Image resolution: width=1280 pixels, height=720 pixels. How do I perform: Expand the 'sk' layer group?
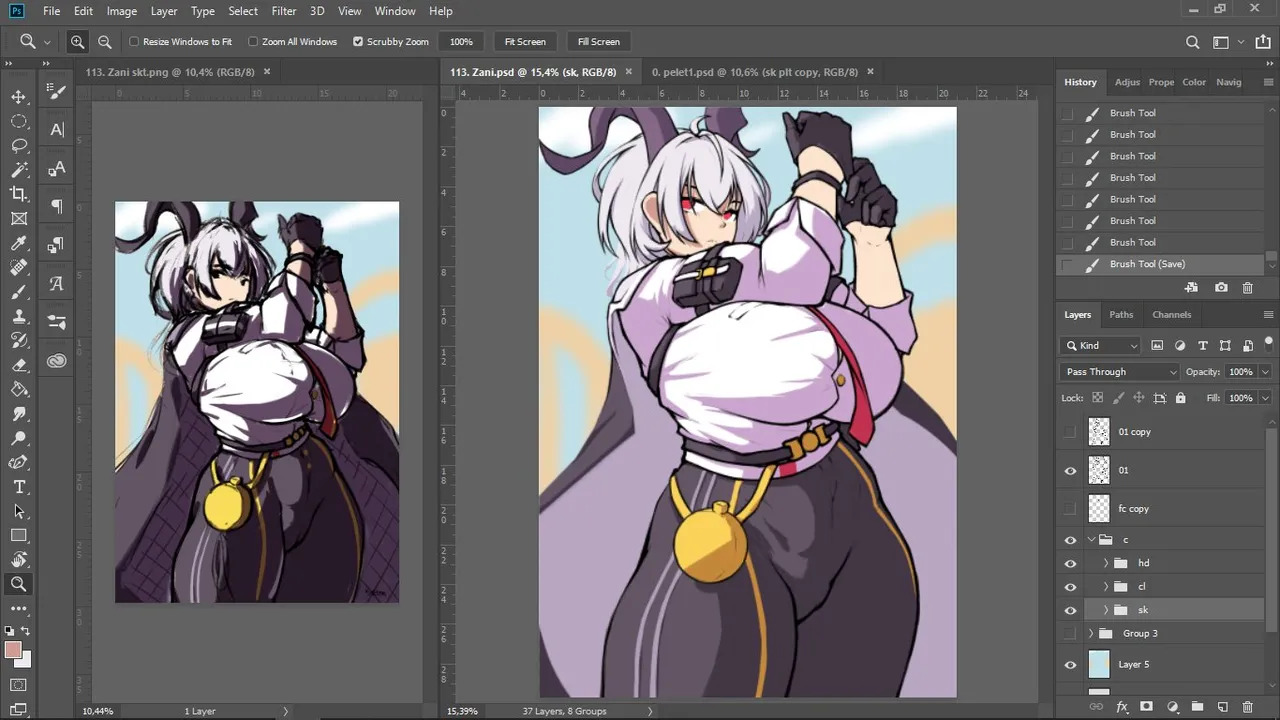click(1106, 610)
